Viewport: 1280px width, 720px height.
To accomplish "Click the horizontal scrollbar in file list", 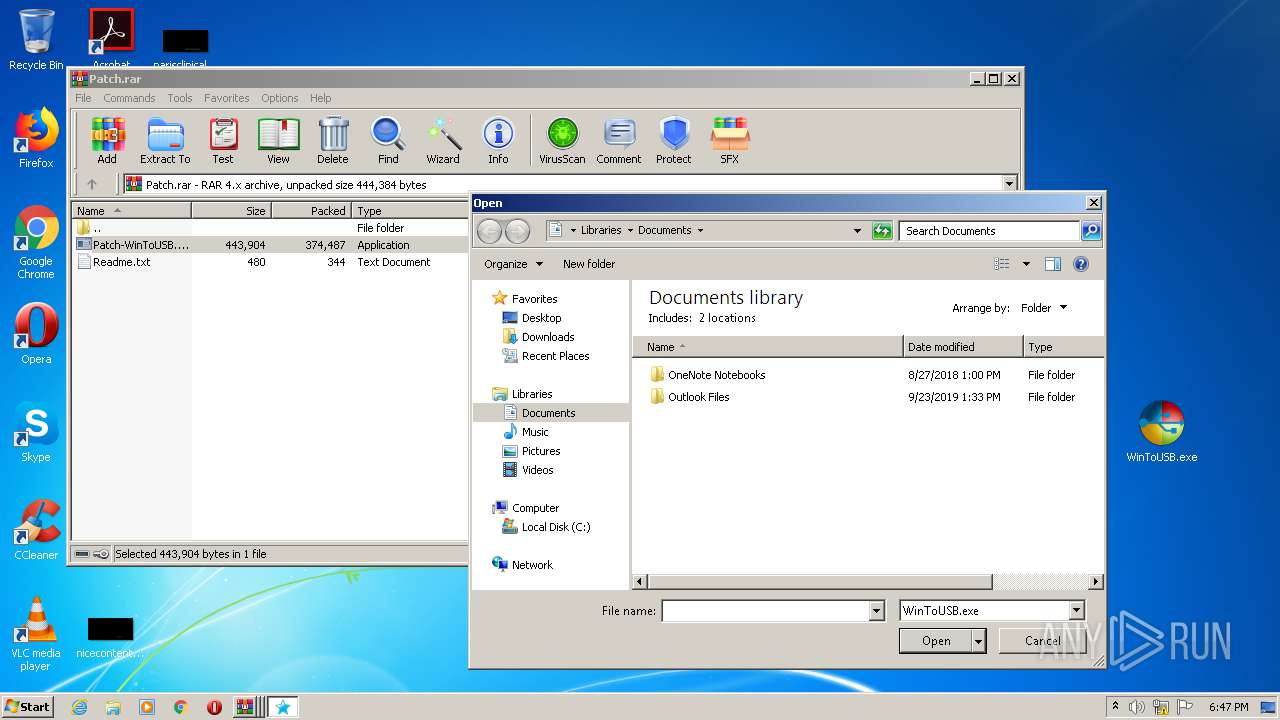I will click(820, 581).
